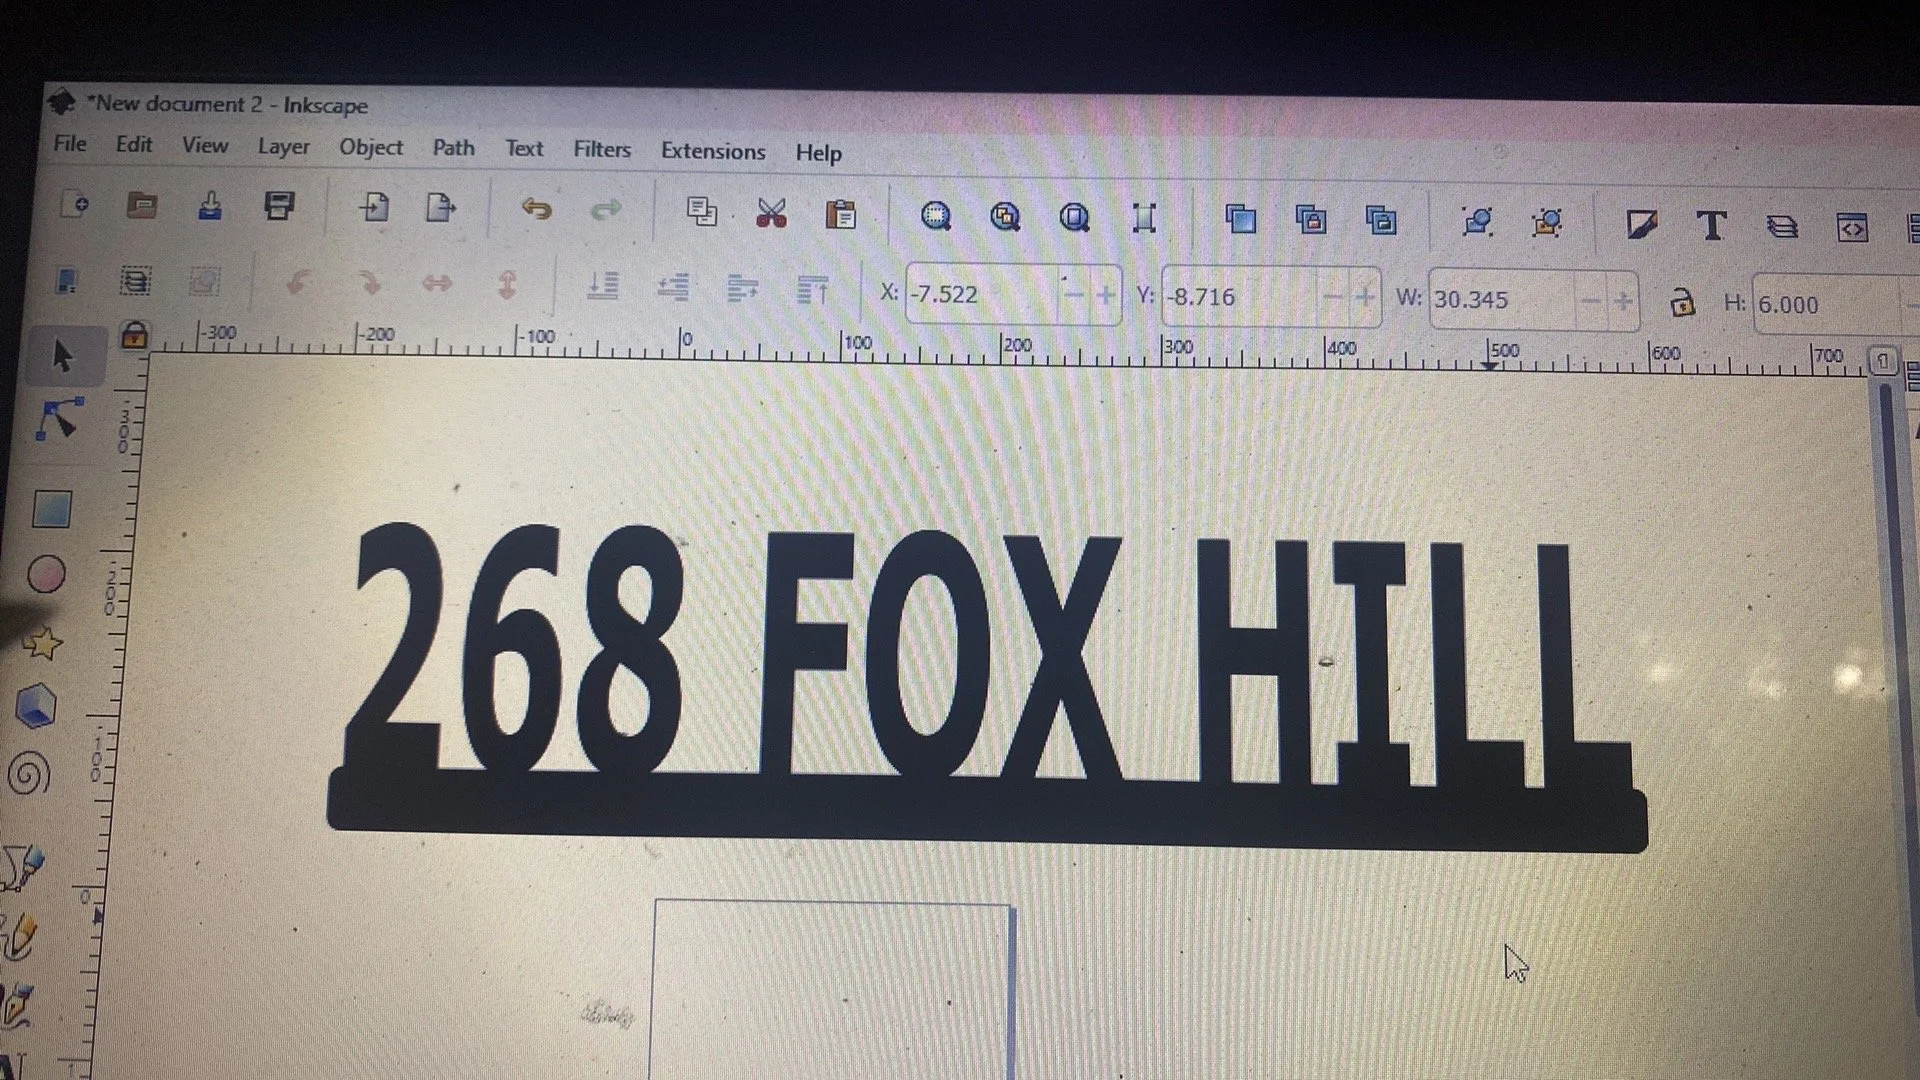The width and height of the screenshot is (1920, 1080).
Task: Click the Y coordinate input field
Action: 1238,297
